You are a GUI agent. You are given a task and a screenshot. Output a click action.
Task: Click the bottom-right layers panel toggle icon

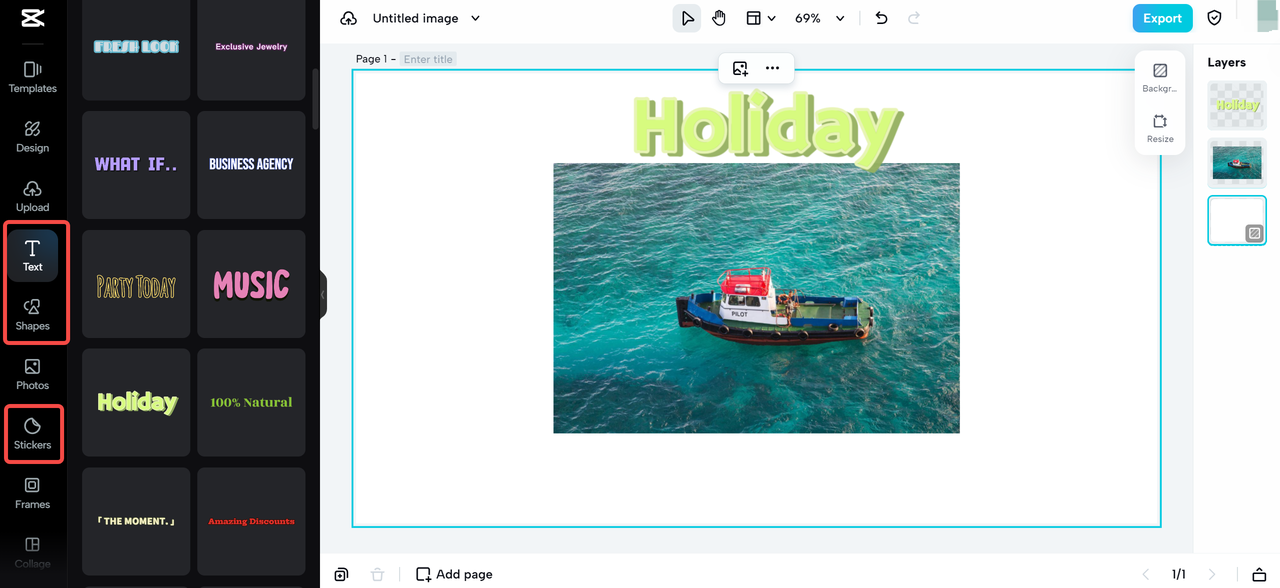click(1259, 574)
